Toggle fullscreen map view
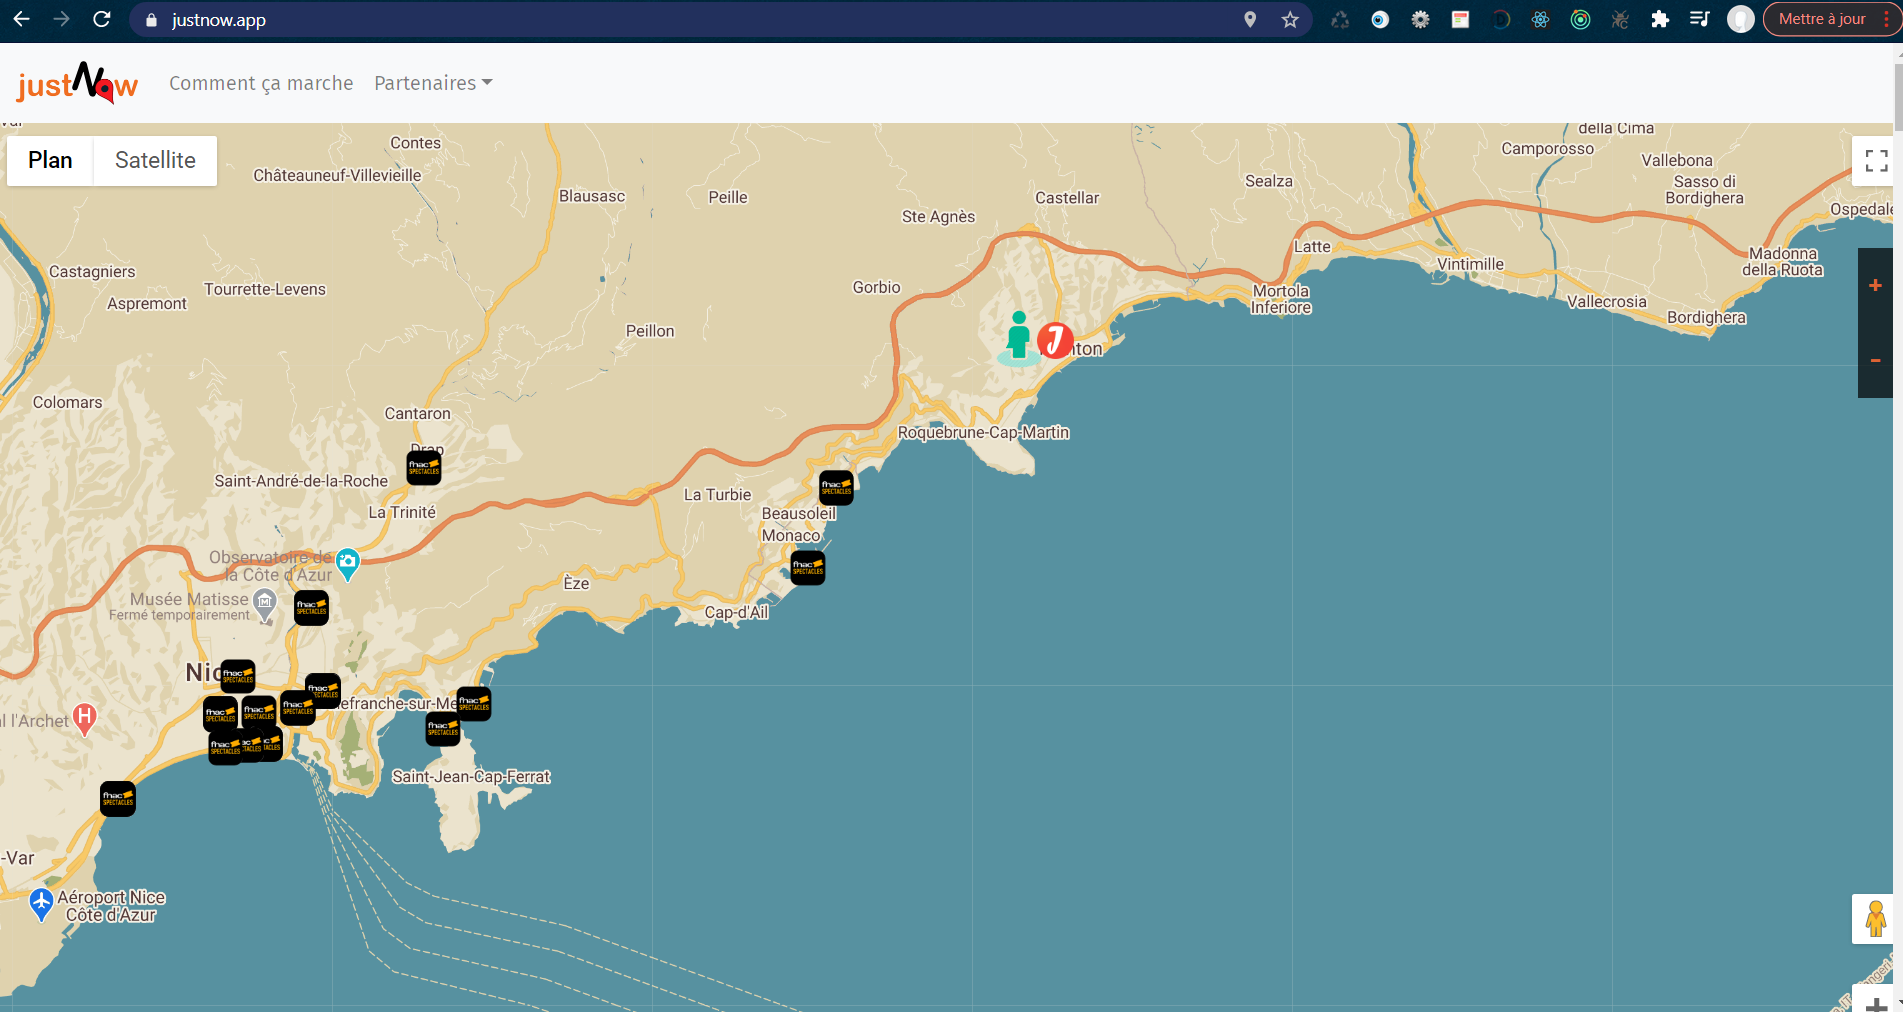 click(1876, 161)
